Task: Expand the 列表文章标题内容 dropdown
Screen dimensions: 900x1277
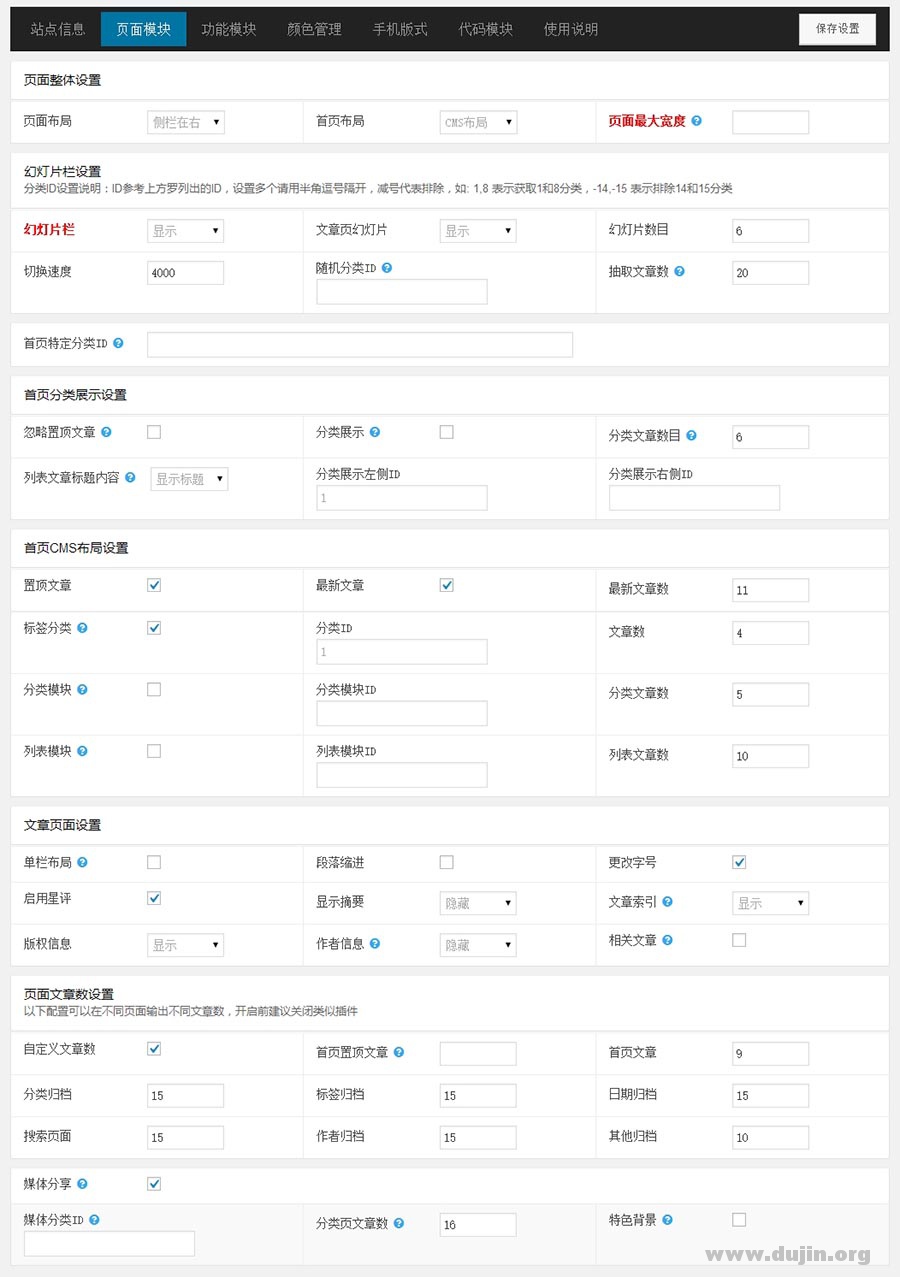Action: coord(190,479)
